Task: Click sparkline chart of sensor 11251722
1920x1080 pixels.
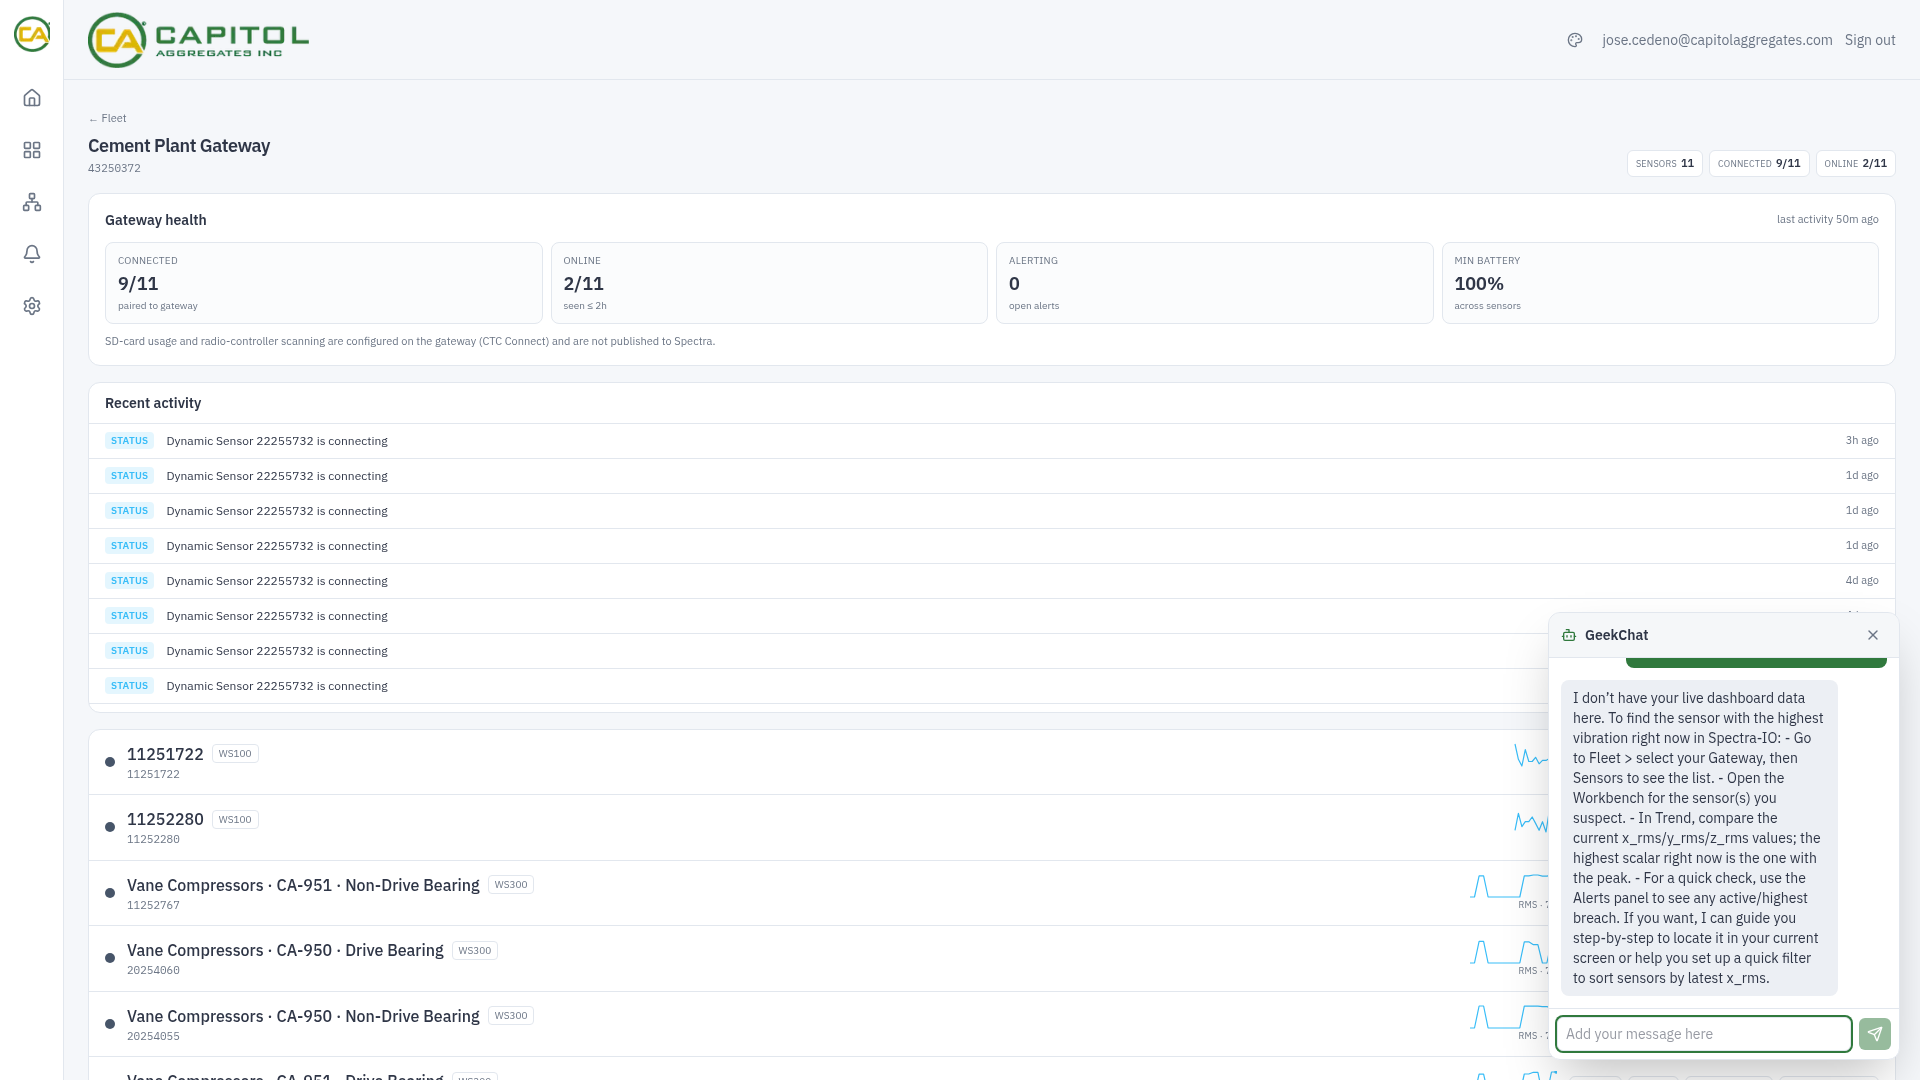Action: 1531,755
